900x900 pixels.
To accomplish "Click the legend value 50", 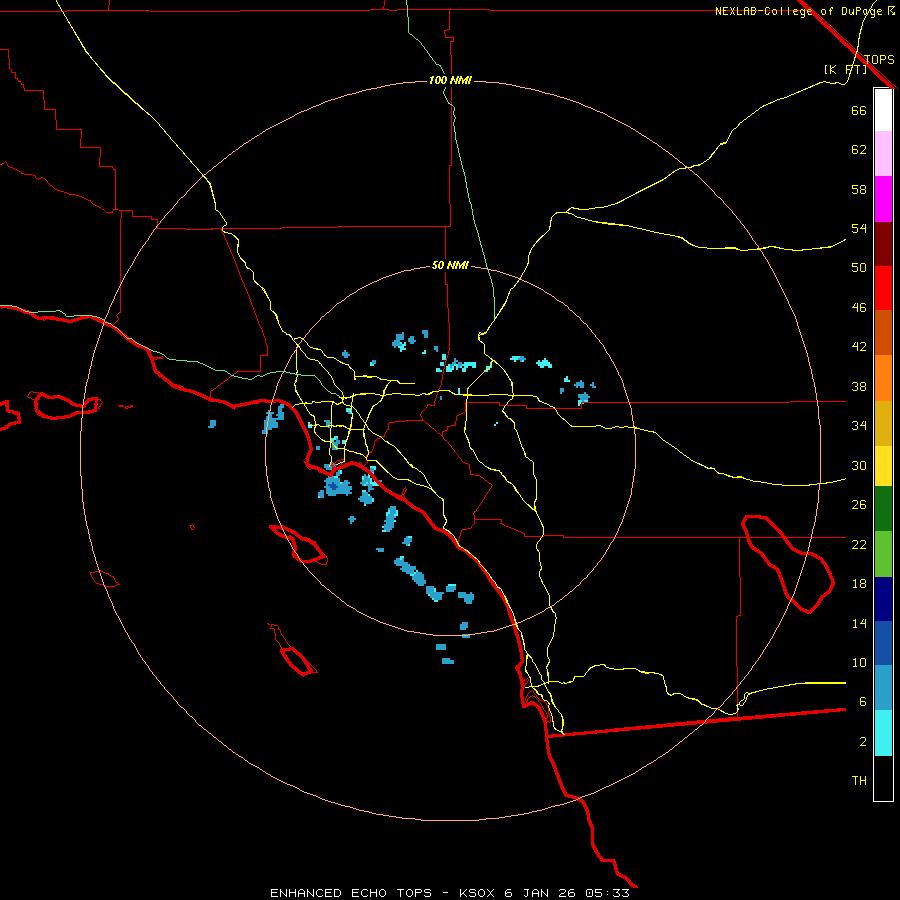I will click(x=859, y=267).
